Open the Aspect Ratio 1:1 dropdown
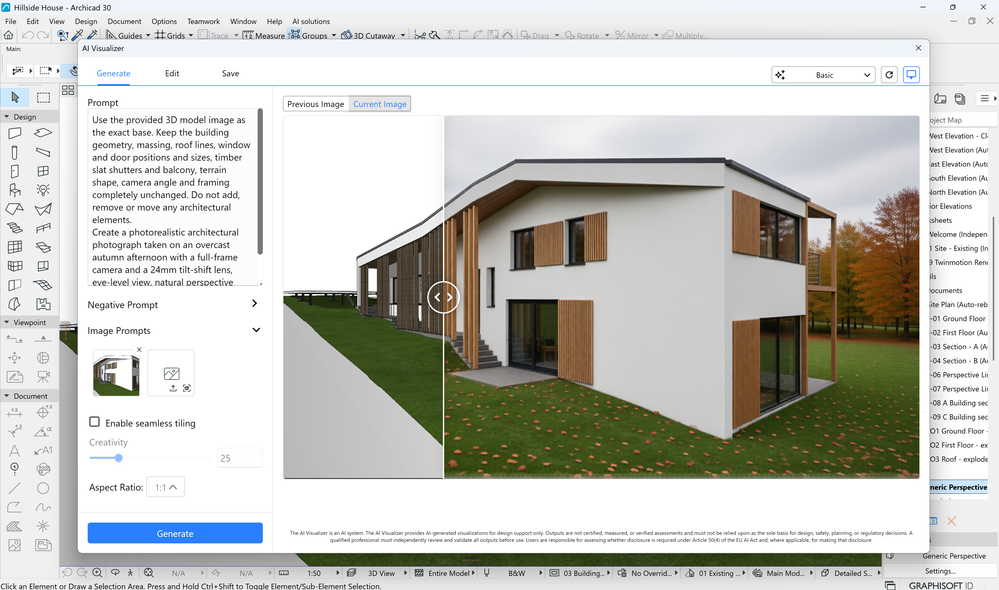 [x=166, y=487]
